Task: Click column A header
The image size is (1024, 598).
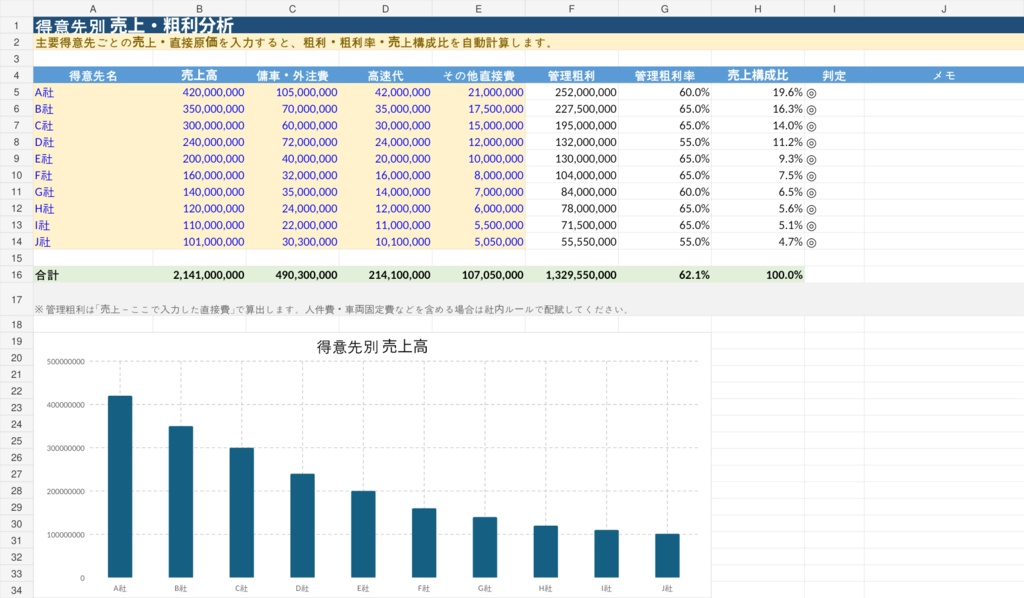Action: click(93, 8)
